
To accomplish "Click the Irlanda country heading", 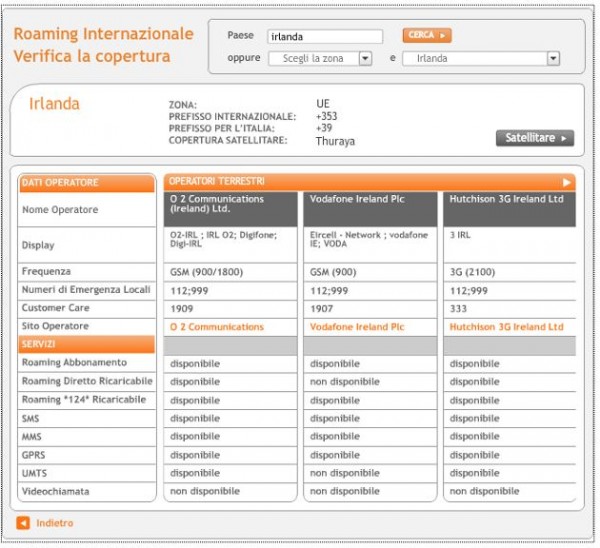I will 54,104.
